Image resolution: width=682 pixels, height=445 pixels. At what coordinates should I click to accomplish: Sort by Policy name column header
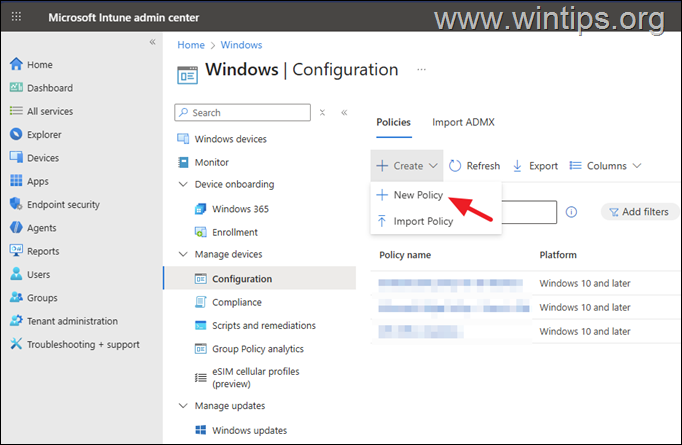pos(405,255)
